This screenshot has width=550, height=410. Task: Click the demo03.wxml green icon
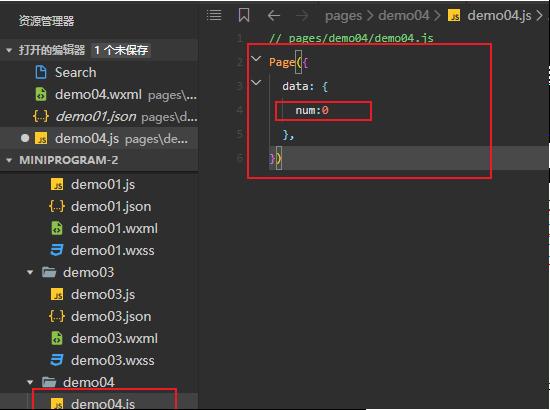point(57,338)
